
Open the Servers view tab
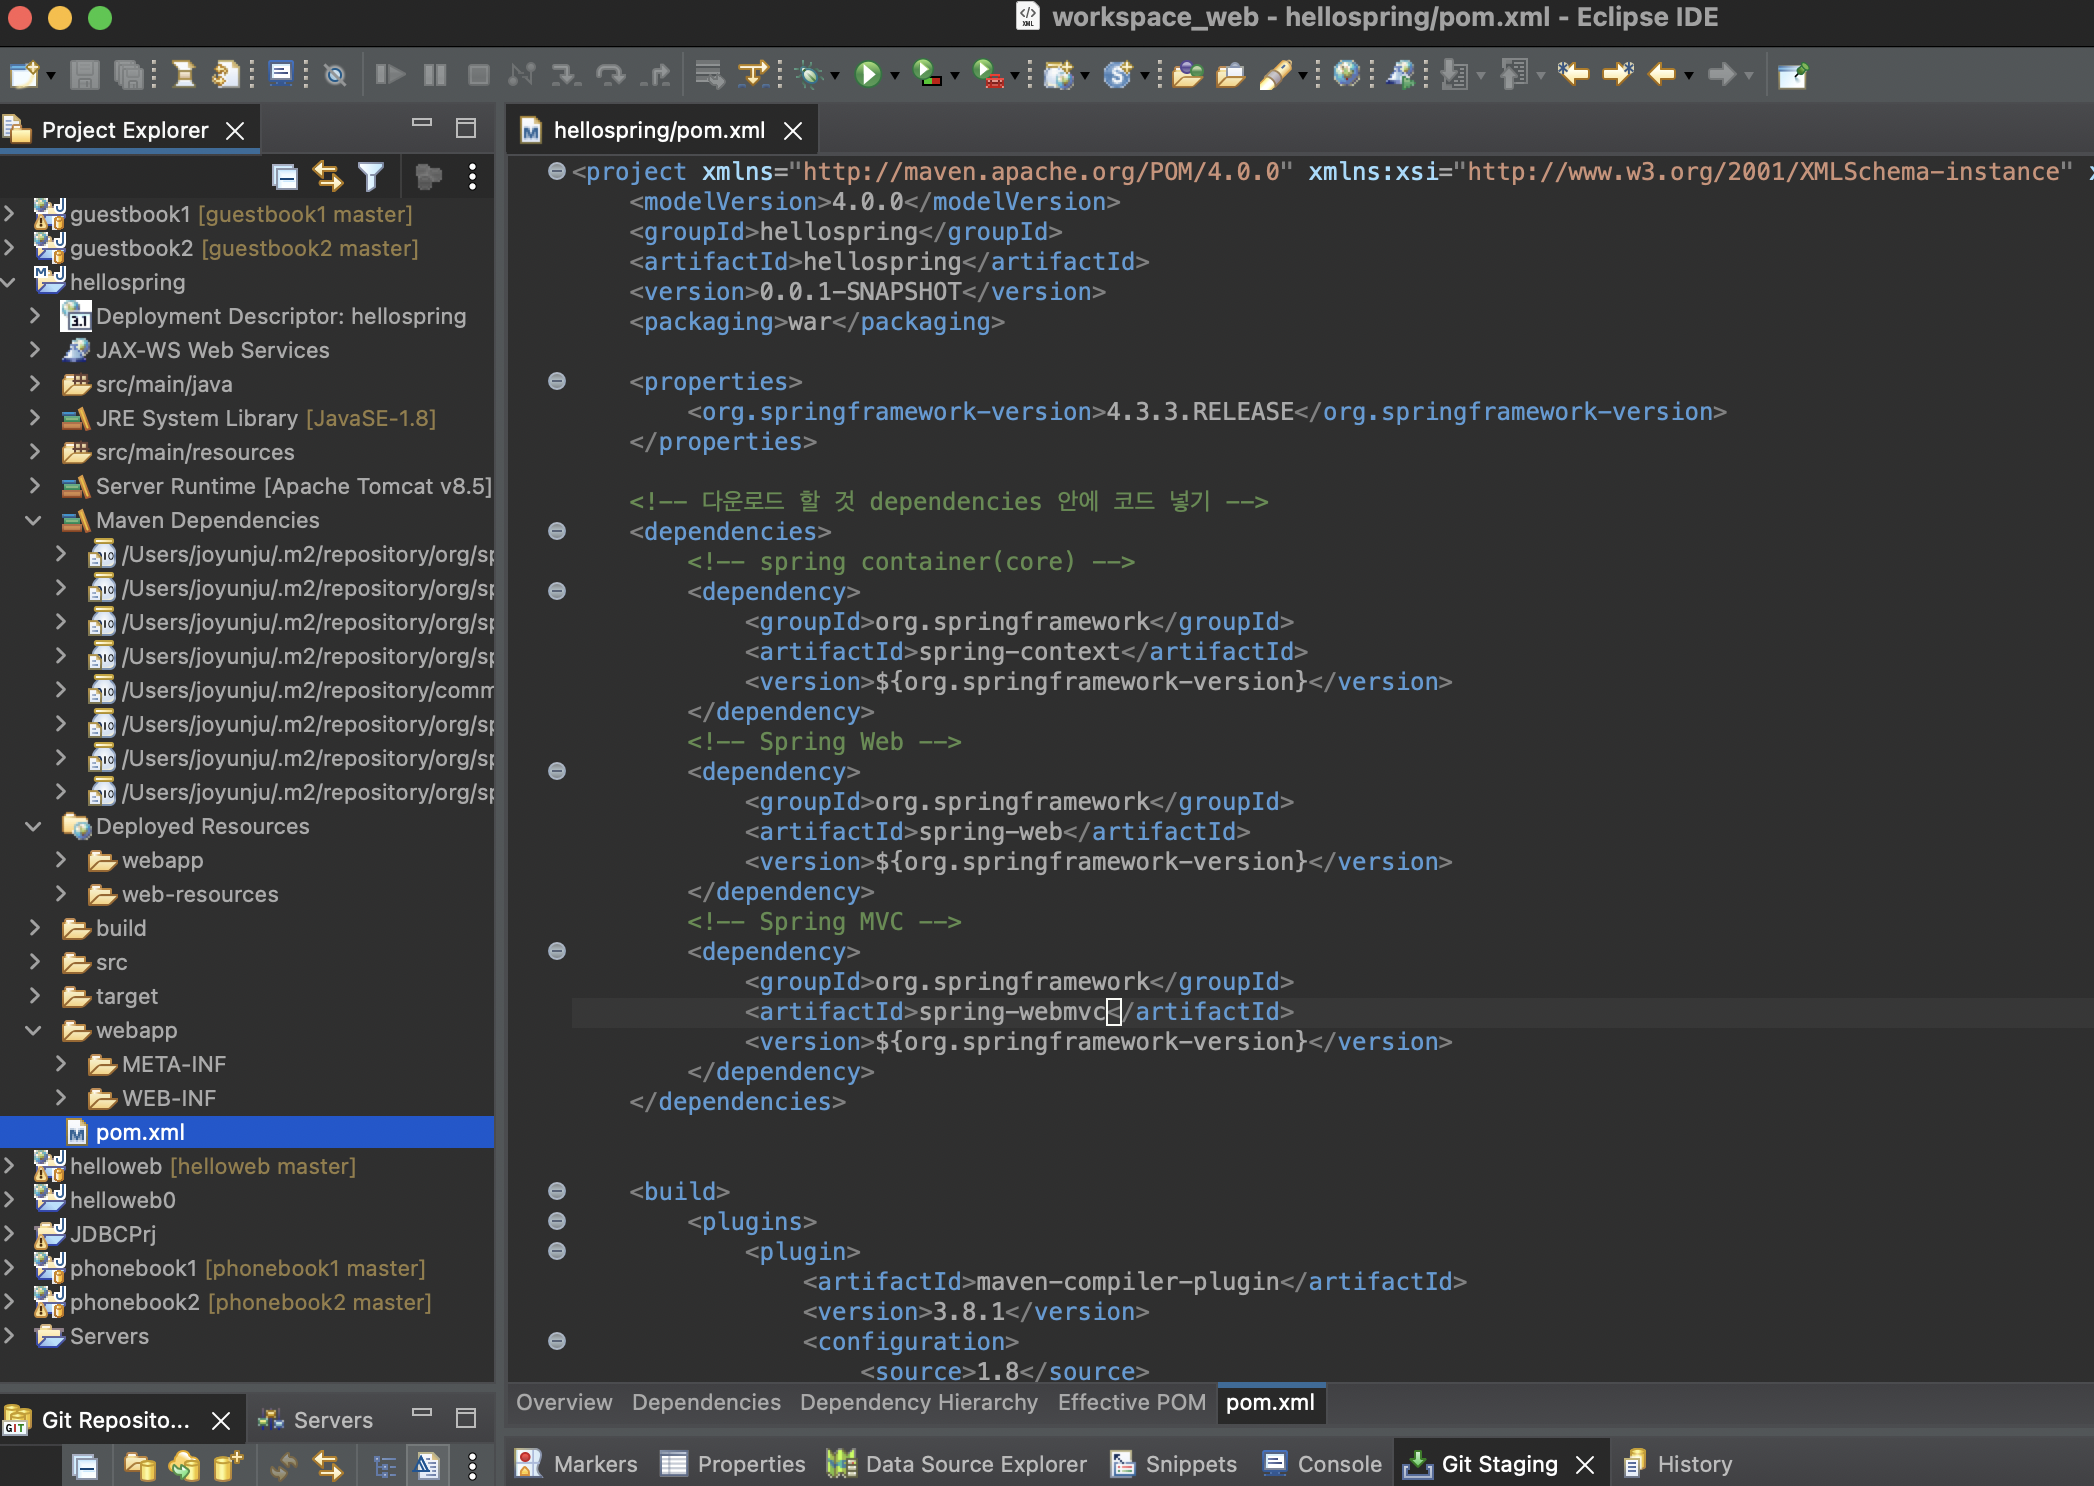pyautogui.click(x=314, y=1420)
